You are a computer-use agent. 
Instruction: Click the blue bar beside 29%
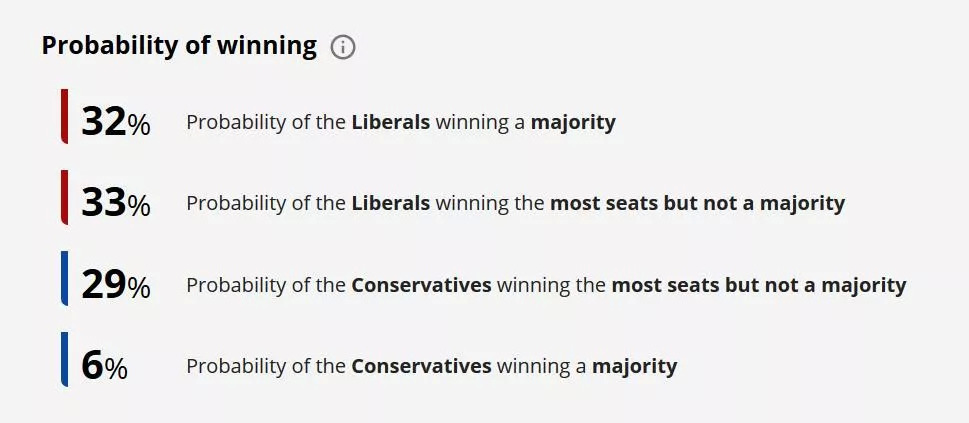[x=64, y=278]
